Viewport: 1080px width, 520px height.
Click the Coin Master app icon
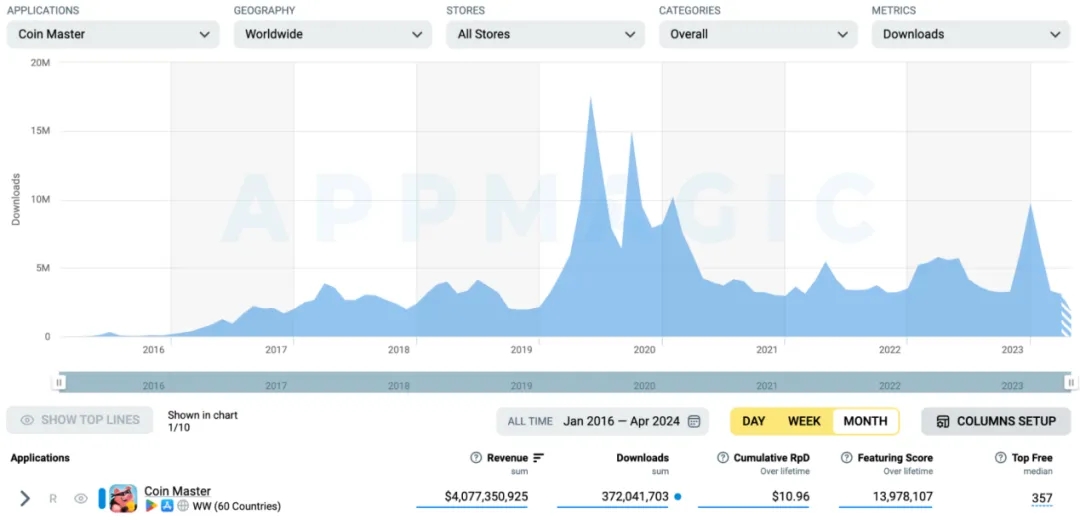(123, 498)
